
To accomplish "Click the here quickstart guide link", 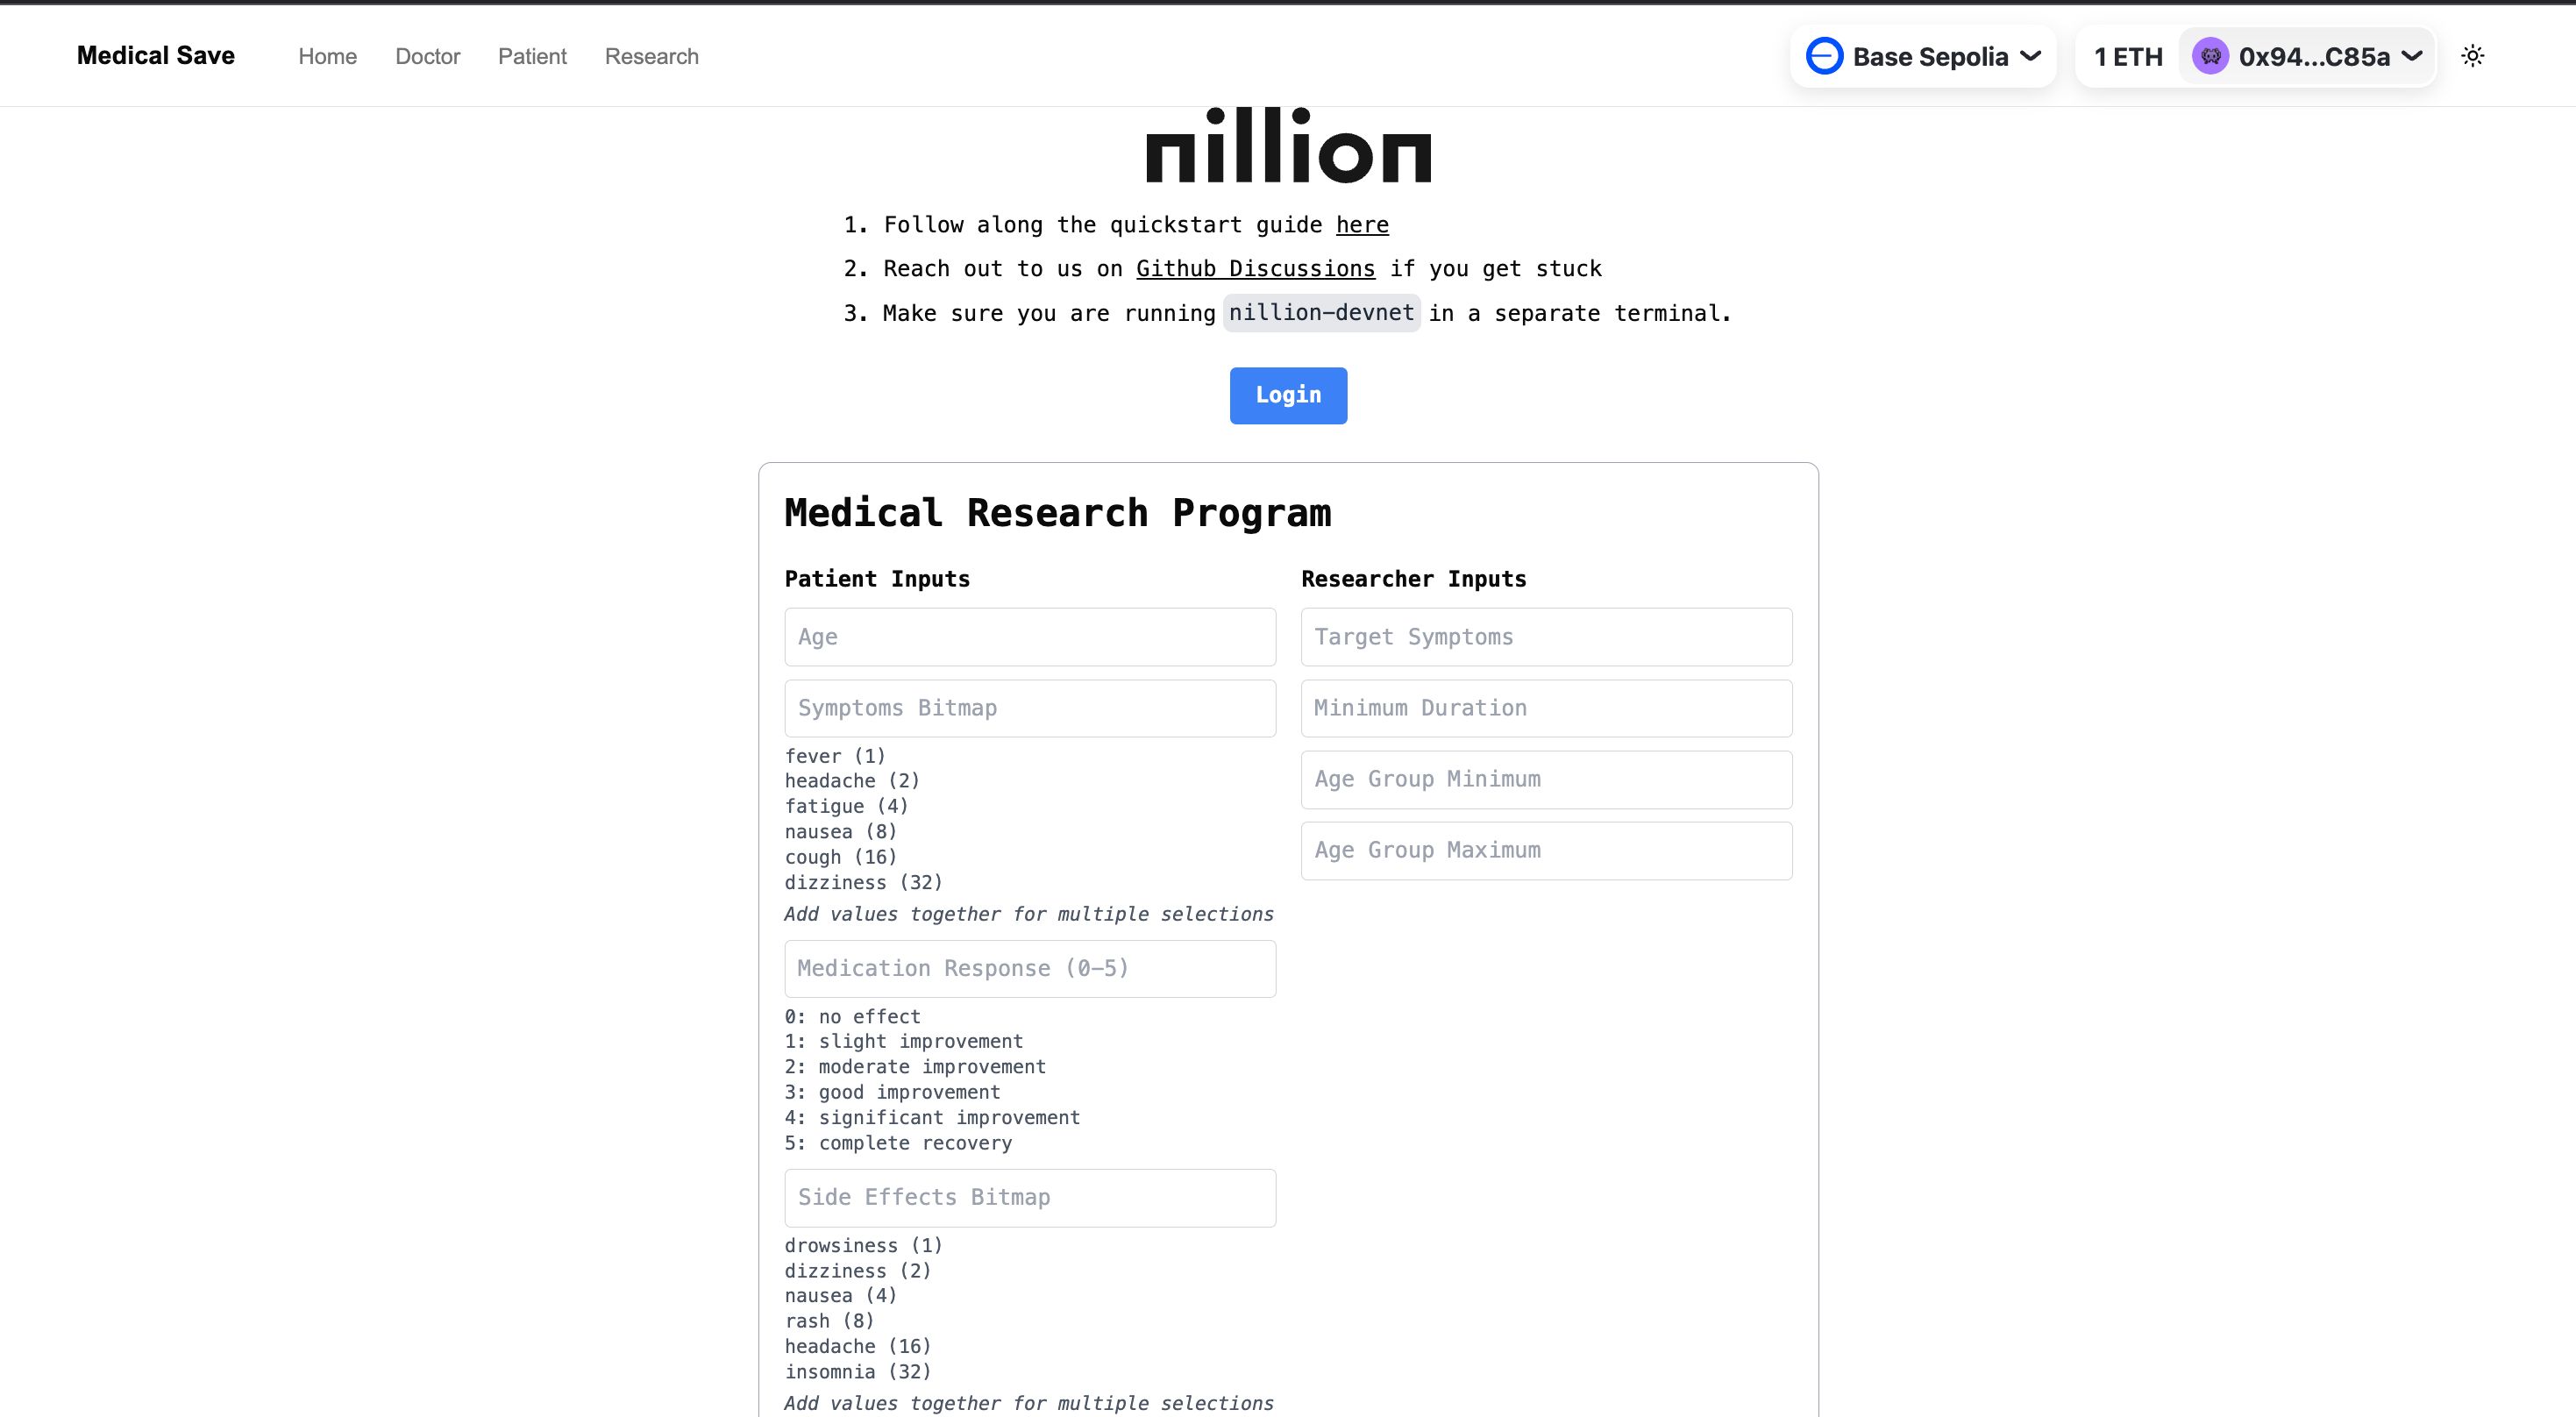I will coord(1363,224).
